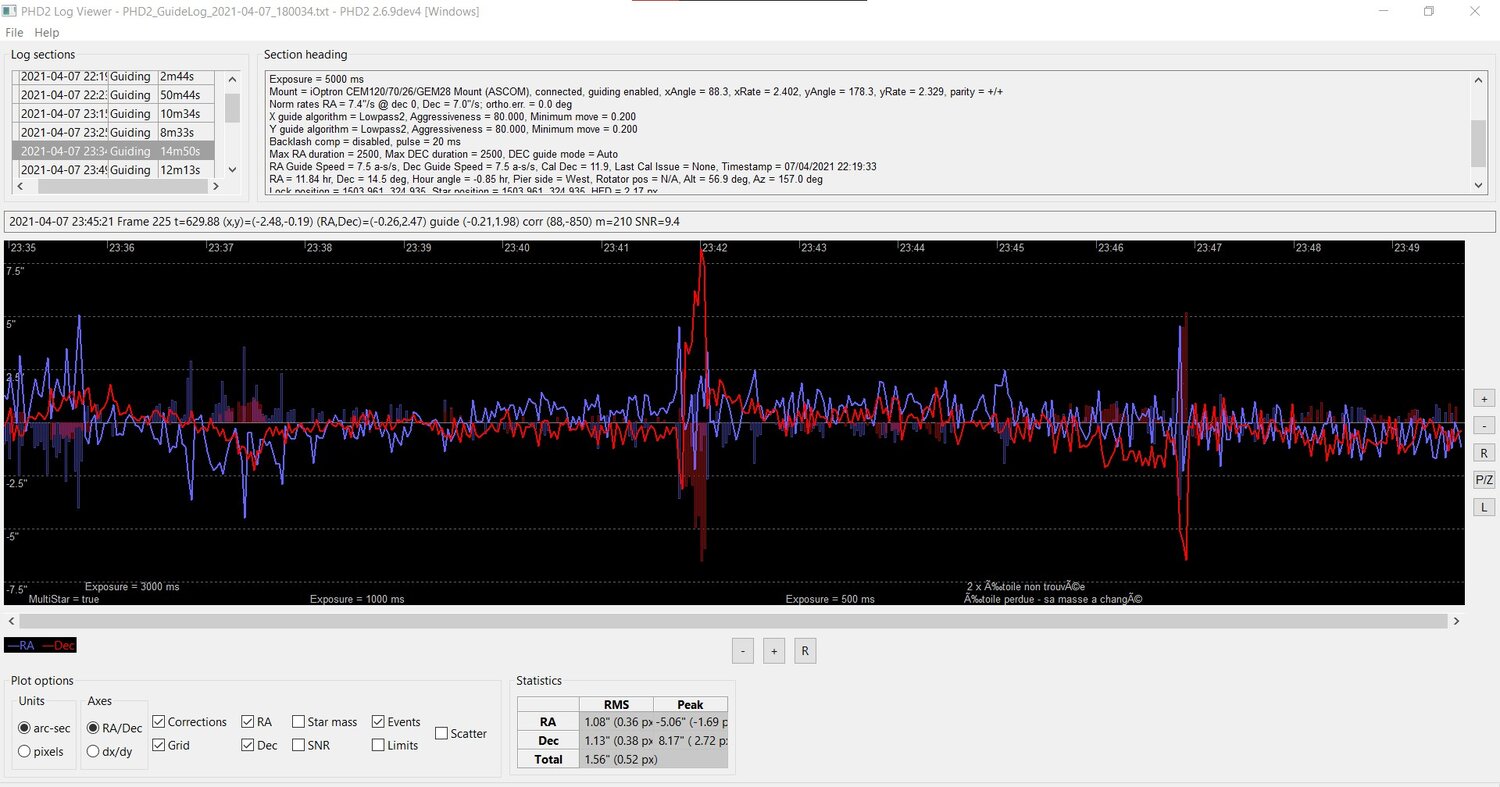This screenshot has width=1500, height=787.
Task: Click the log sections scroll up arrow
Action: pyautogui.click(x=232, y=79)
